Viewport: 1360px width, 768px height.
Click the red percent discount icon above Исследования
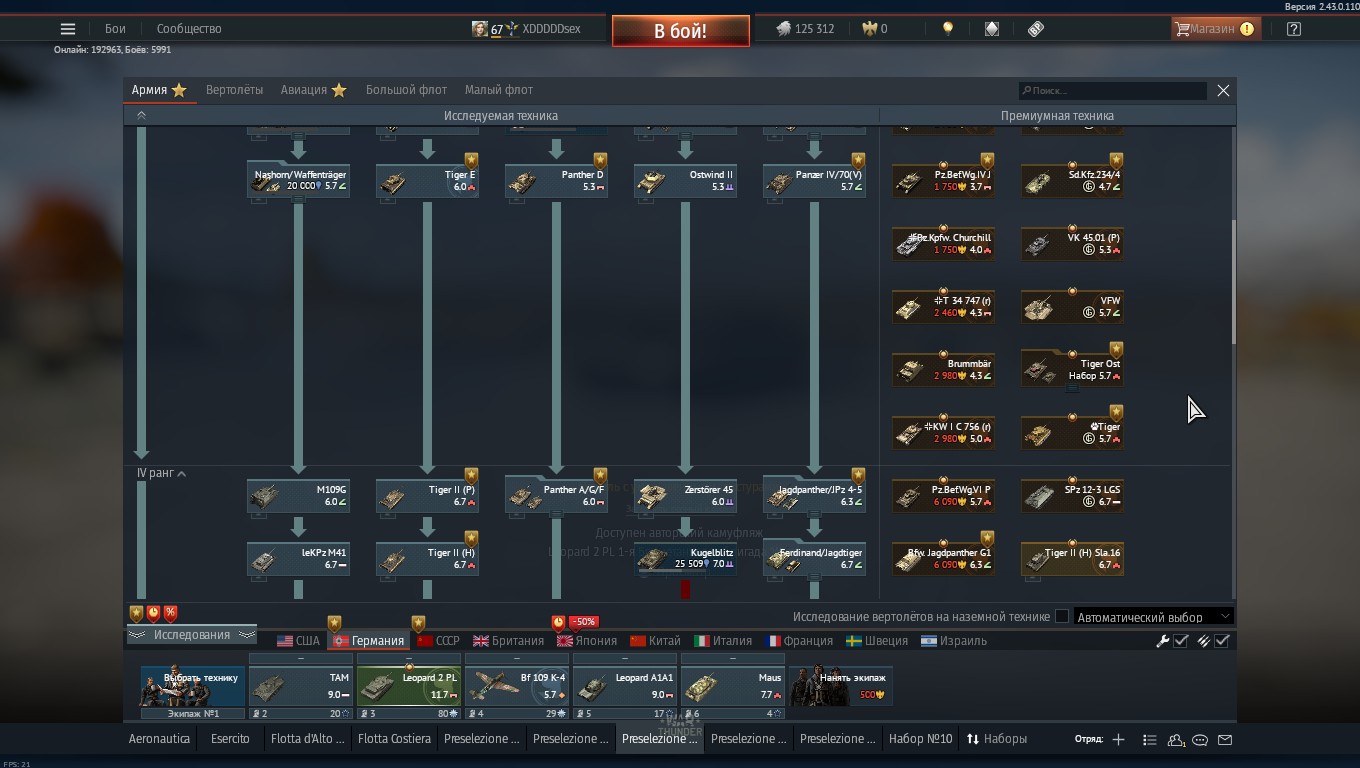click(x=171, y=613)
